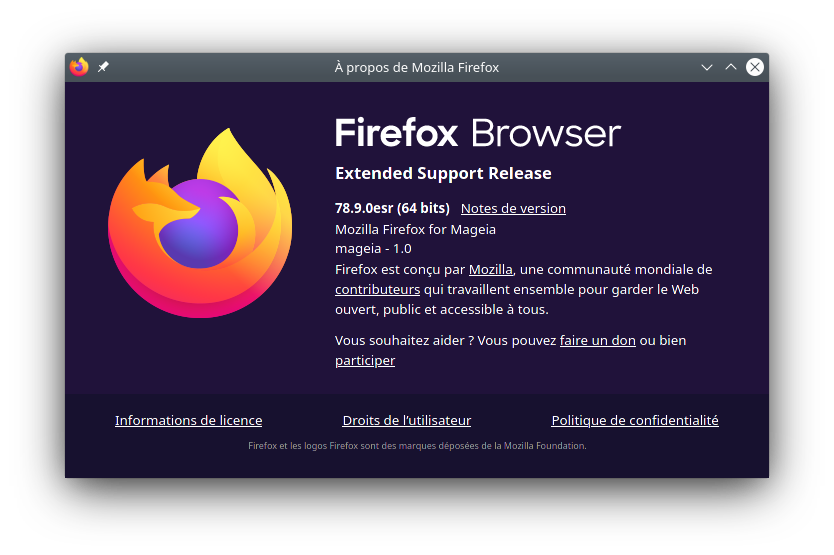Open Droits de l'utilisateur link

[407, 420]
